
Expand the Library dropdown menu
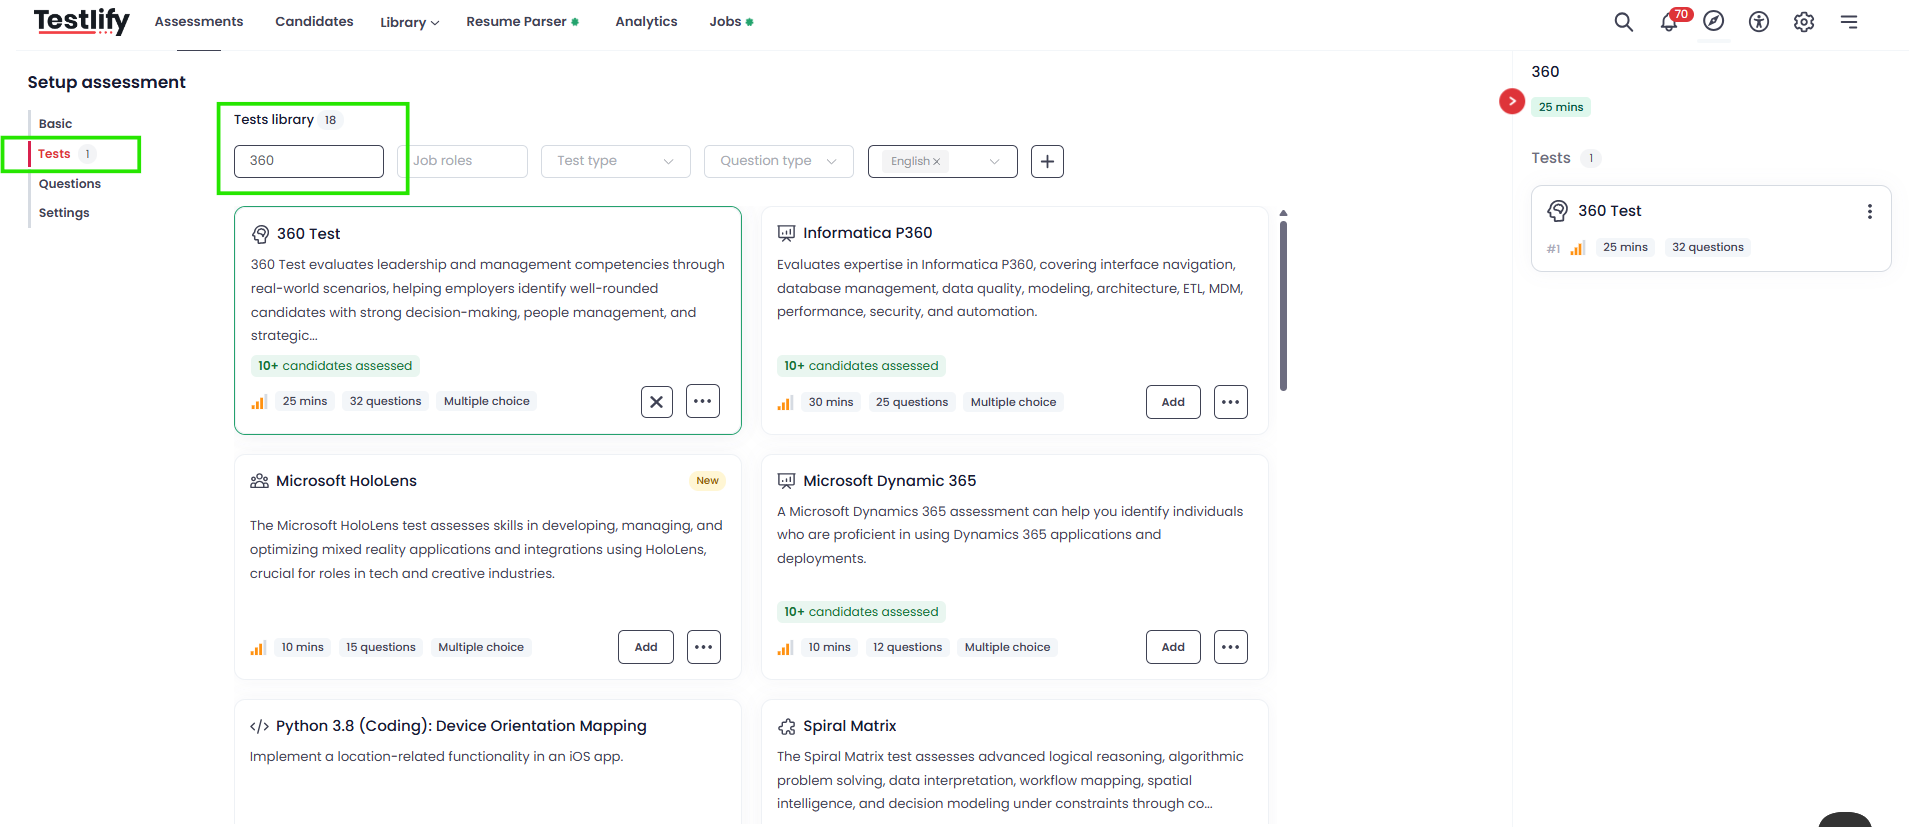(x=409, y=22)
